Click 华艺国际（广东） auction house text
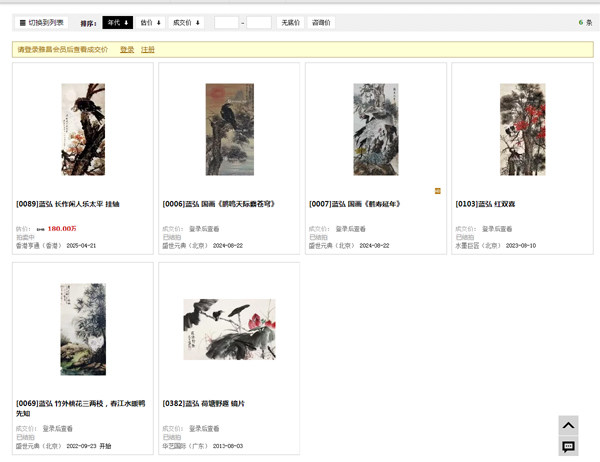Viewport: 600px width, 462px height. [x=185, y=446]
